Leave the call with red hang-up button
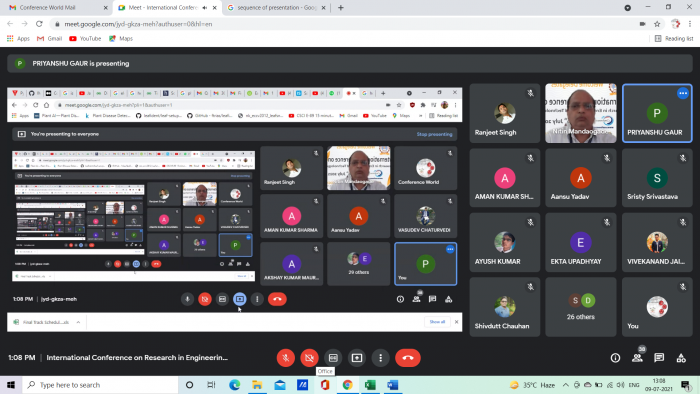The image size is (700, 394). pyautogui.click(x=408, y=358)
